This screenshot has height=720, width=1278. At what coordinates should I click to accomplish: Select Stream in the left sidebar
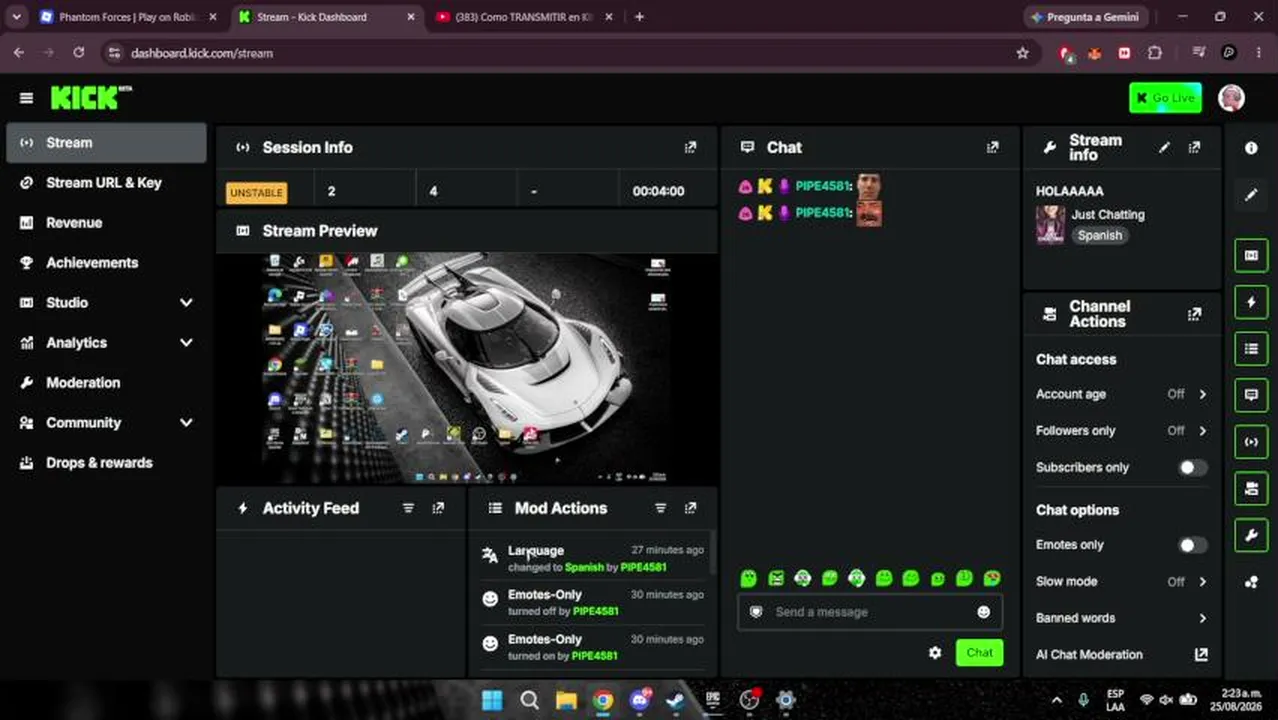point(106,142)
